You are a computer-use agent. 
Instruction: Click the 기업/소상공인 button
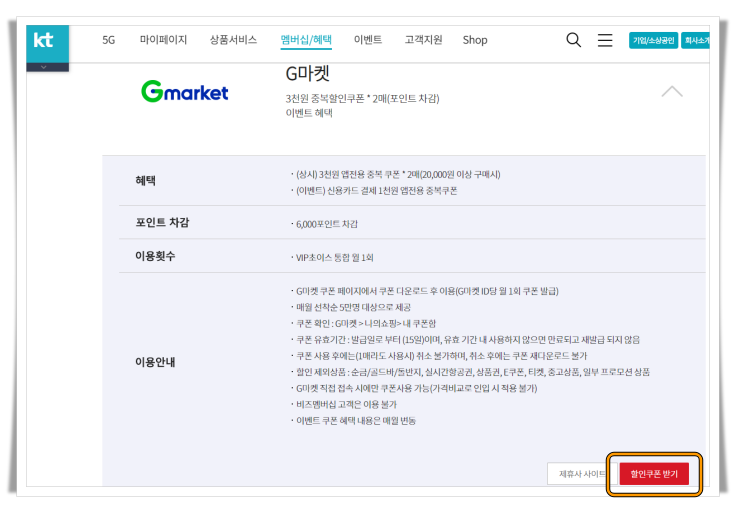click(x=653, y=40)
